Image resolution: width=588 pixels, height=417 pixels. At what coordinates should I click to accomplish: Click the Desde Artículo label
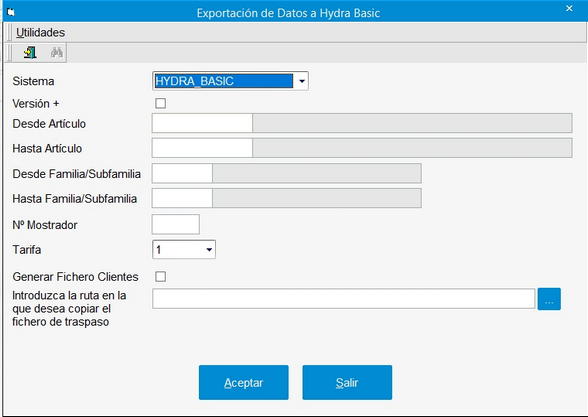(49, 124)
